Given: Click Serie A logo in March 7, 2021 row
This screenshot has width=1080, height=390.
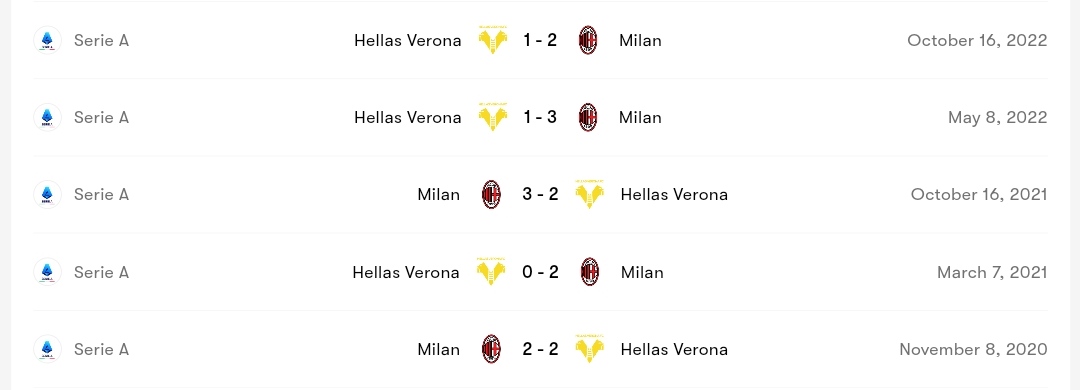Looking at the screenshot, I should 48,271.
